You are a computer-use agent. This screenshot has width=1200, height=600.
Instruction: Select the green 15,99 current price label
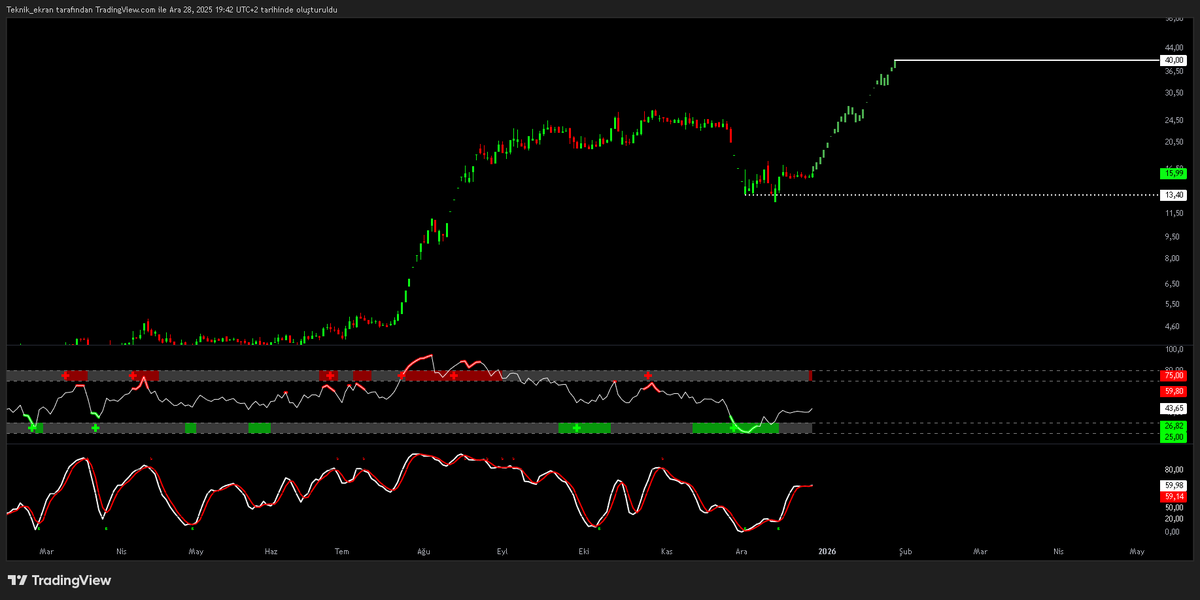(1173, 173)
